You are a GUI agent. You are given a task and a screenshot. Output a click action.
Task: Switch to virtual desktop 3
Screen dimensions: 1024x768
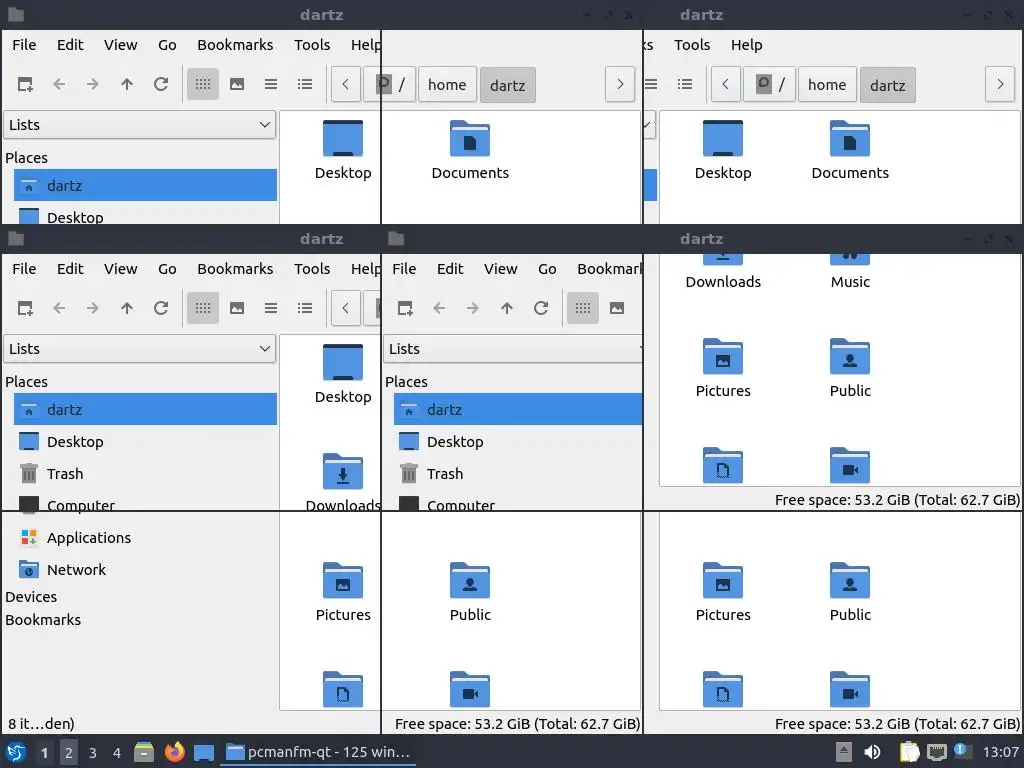point(93,753)
